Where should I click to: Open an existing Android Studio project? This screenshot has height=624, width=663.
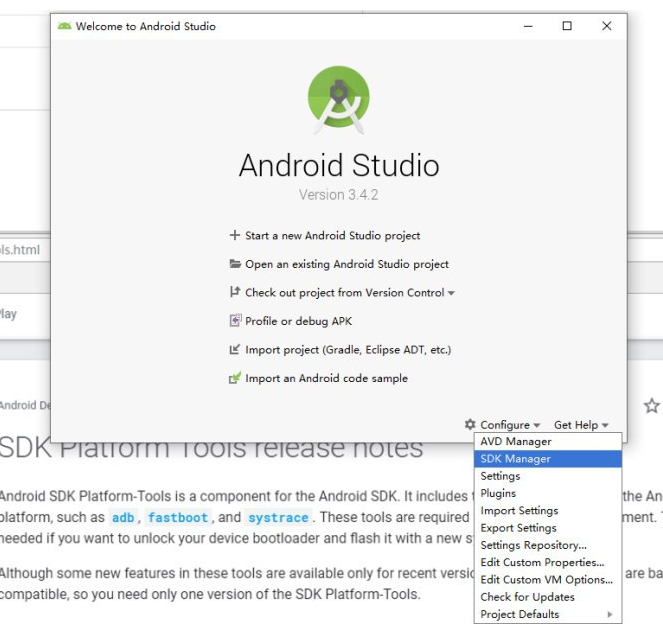[x=347, y=264]
